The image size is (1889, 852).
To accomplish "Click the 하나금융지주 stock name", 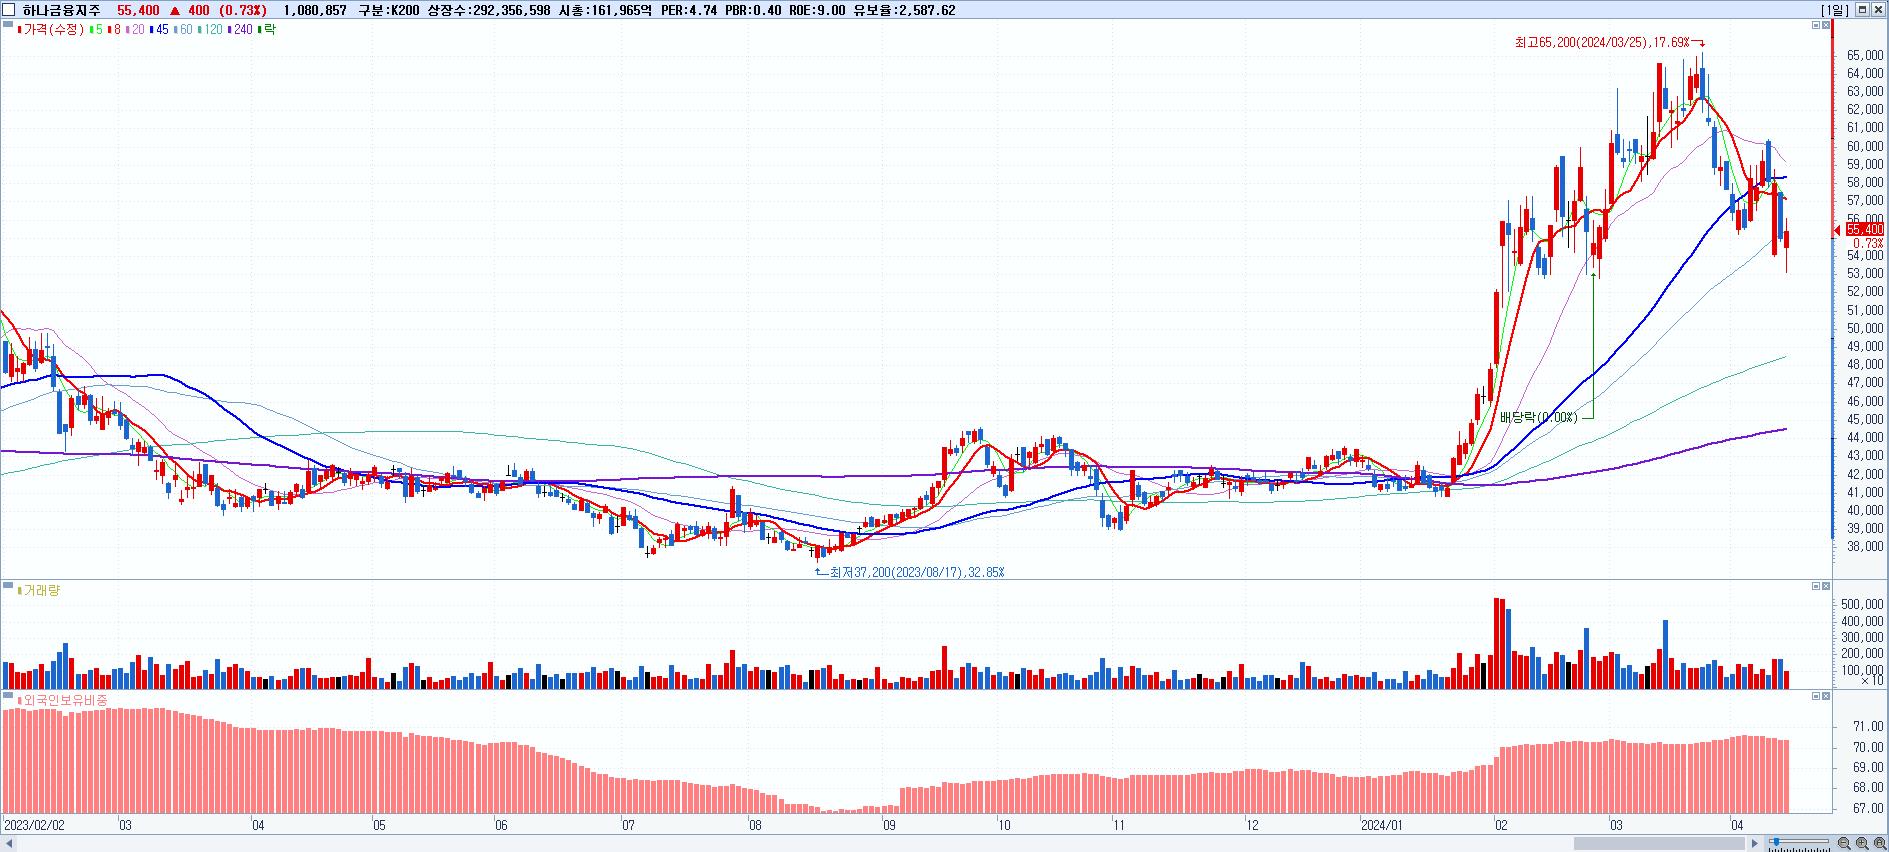I will (62, 10).
